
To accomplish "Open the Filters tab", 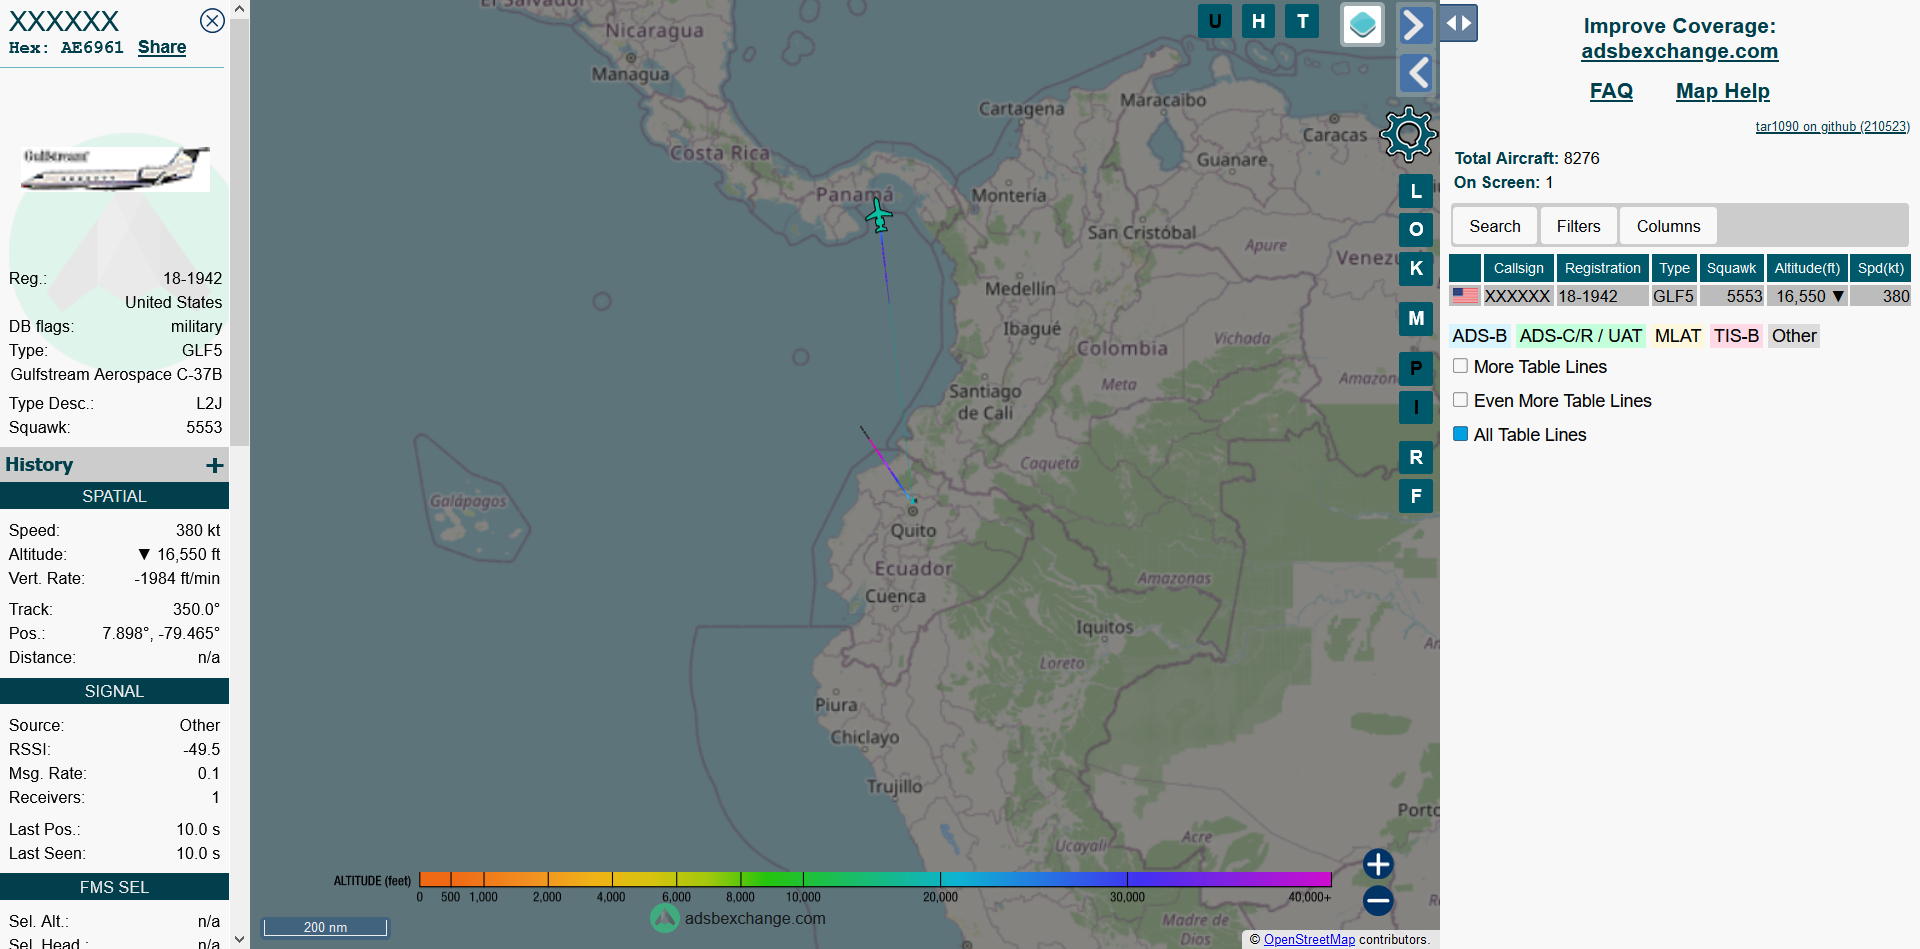I will (1578, 226).
